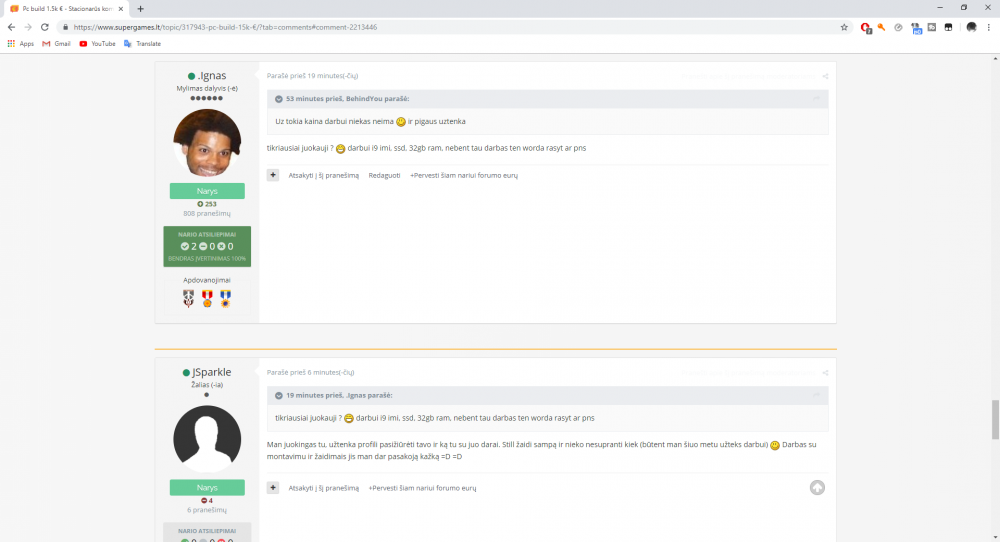Open the Apps grid in the bookmarks bar
1000x542 pixels.
pos(20,44)
